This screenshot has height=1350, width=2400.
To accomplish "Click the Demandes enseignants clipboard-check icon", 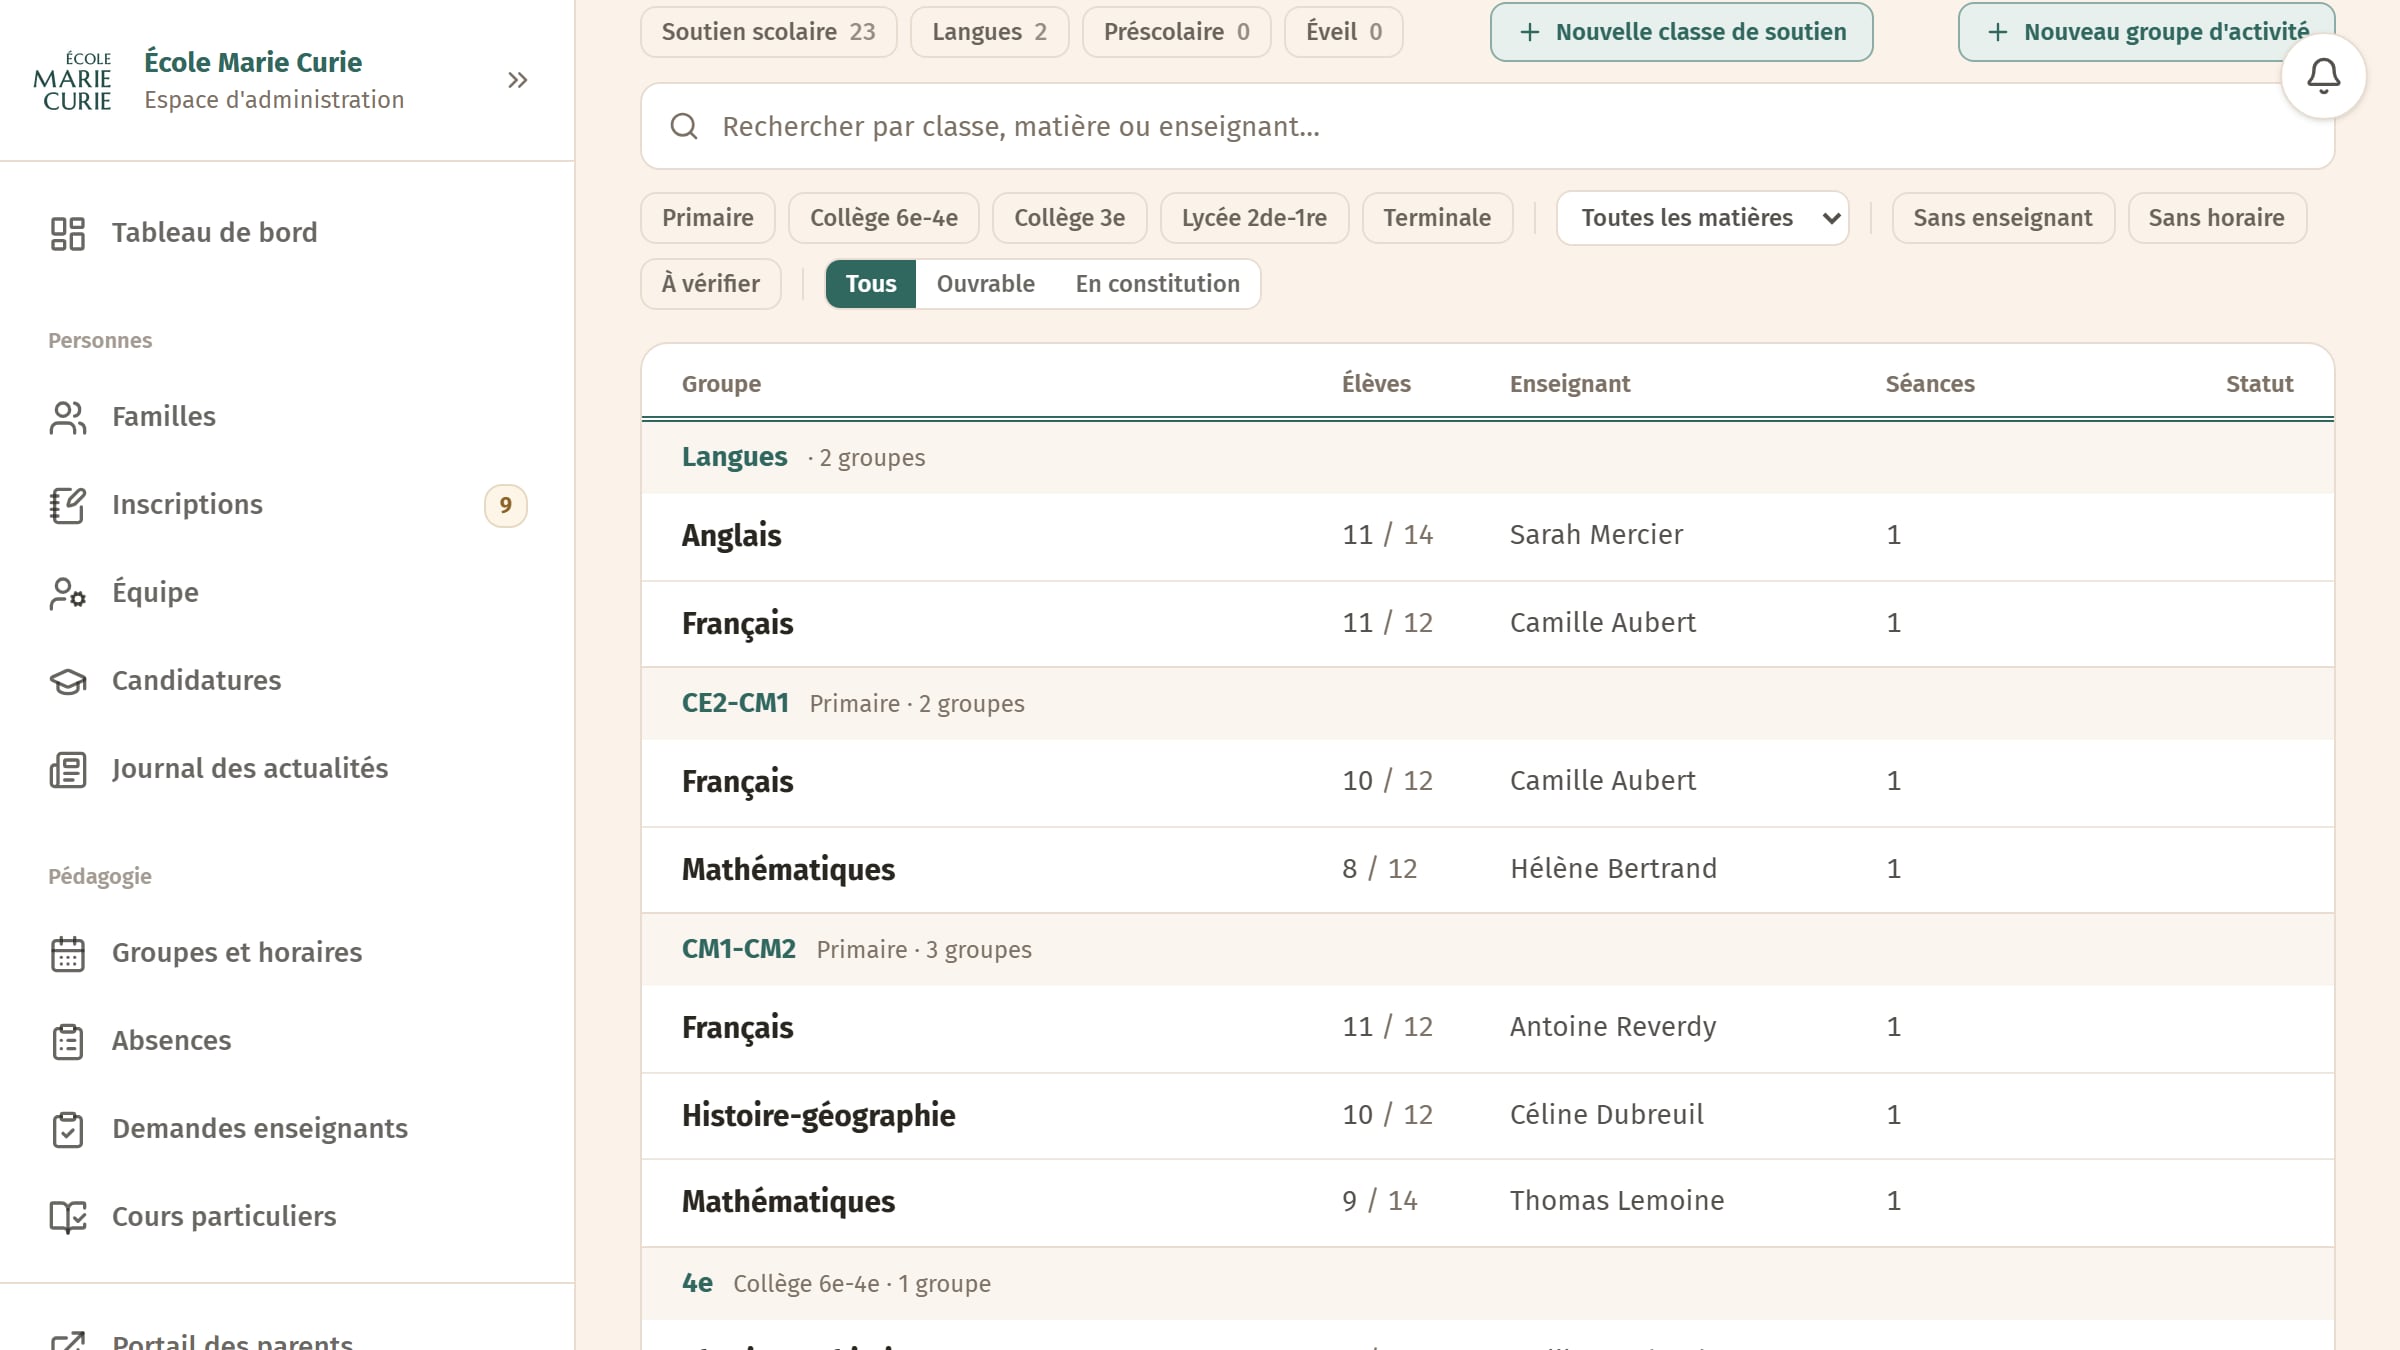I will click(x=68, y=1129).
